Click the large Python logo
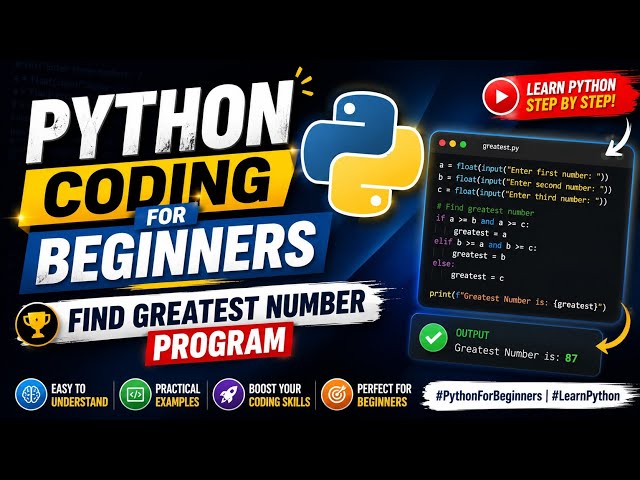This screenshot has height=480, width=640. tap(362, 153)
